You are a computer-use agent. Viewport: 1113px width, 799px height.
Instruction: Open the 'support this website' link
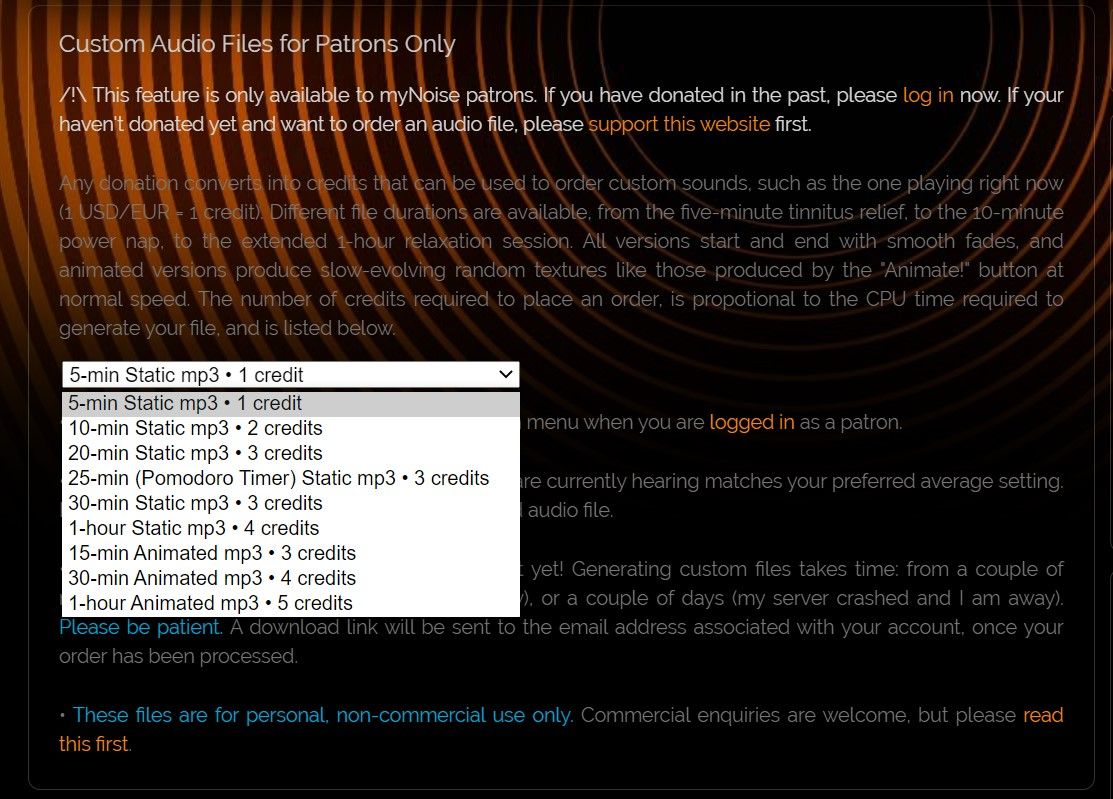coord(679,125)
